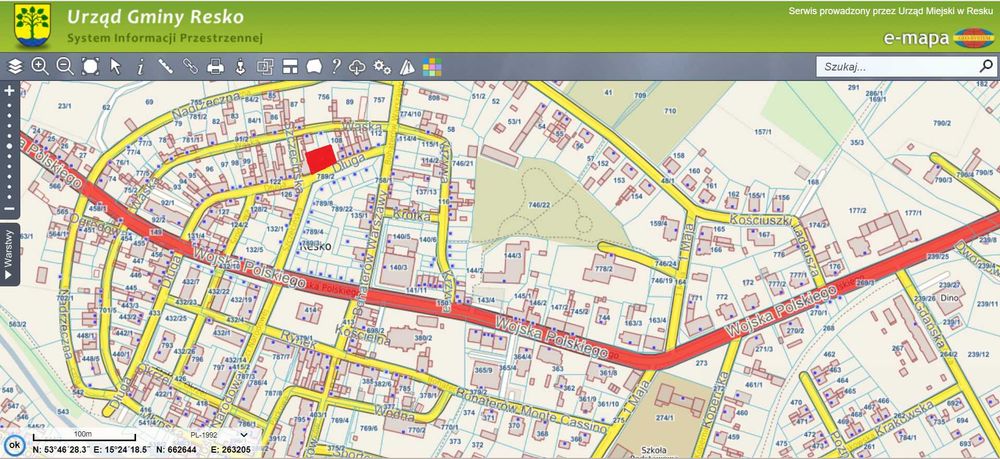Open the print map tool
Image resolution: width=1000 pixels, height=459 pixels.
point(216,66)
